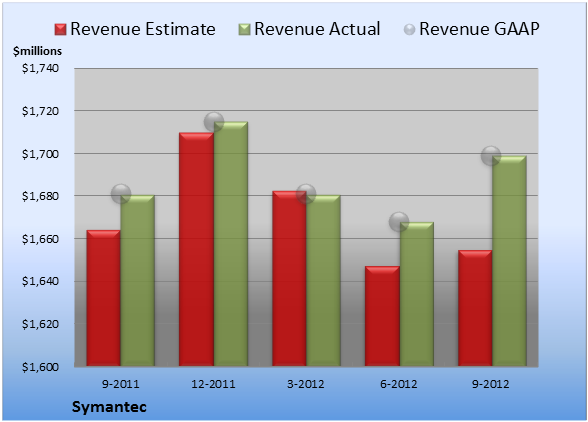Click the 6-2012 category label
Image resolution: width=588 pixels, height=422 pixels.
click(398, 384)
